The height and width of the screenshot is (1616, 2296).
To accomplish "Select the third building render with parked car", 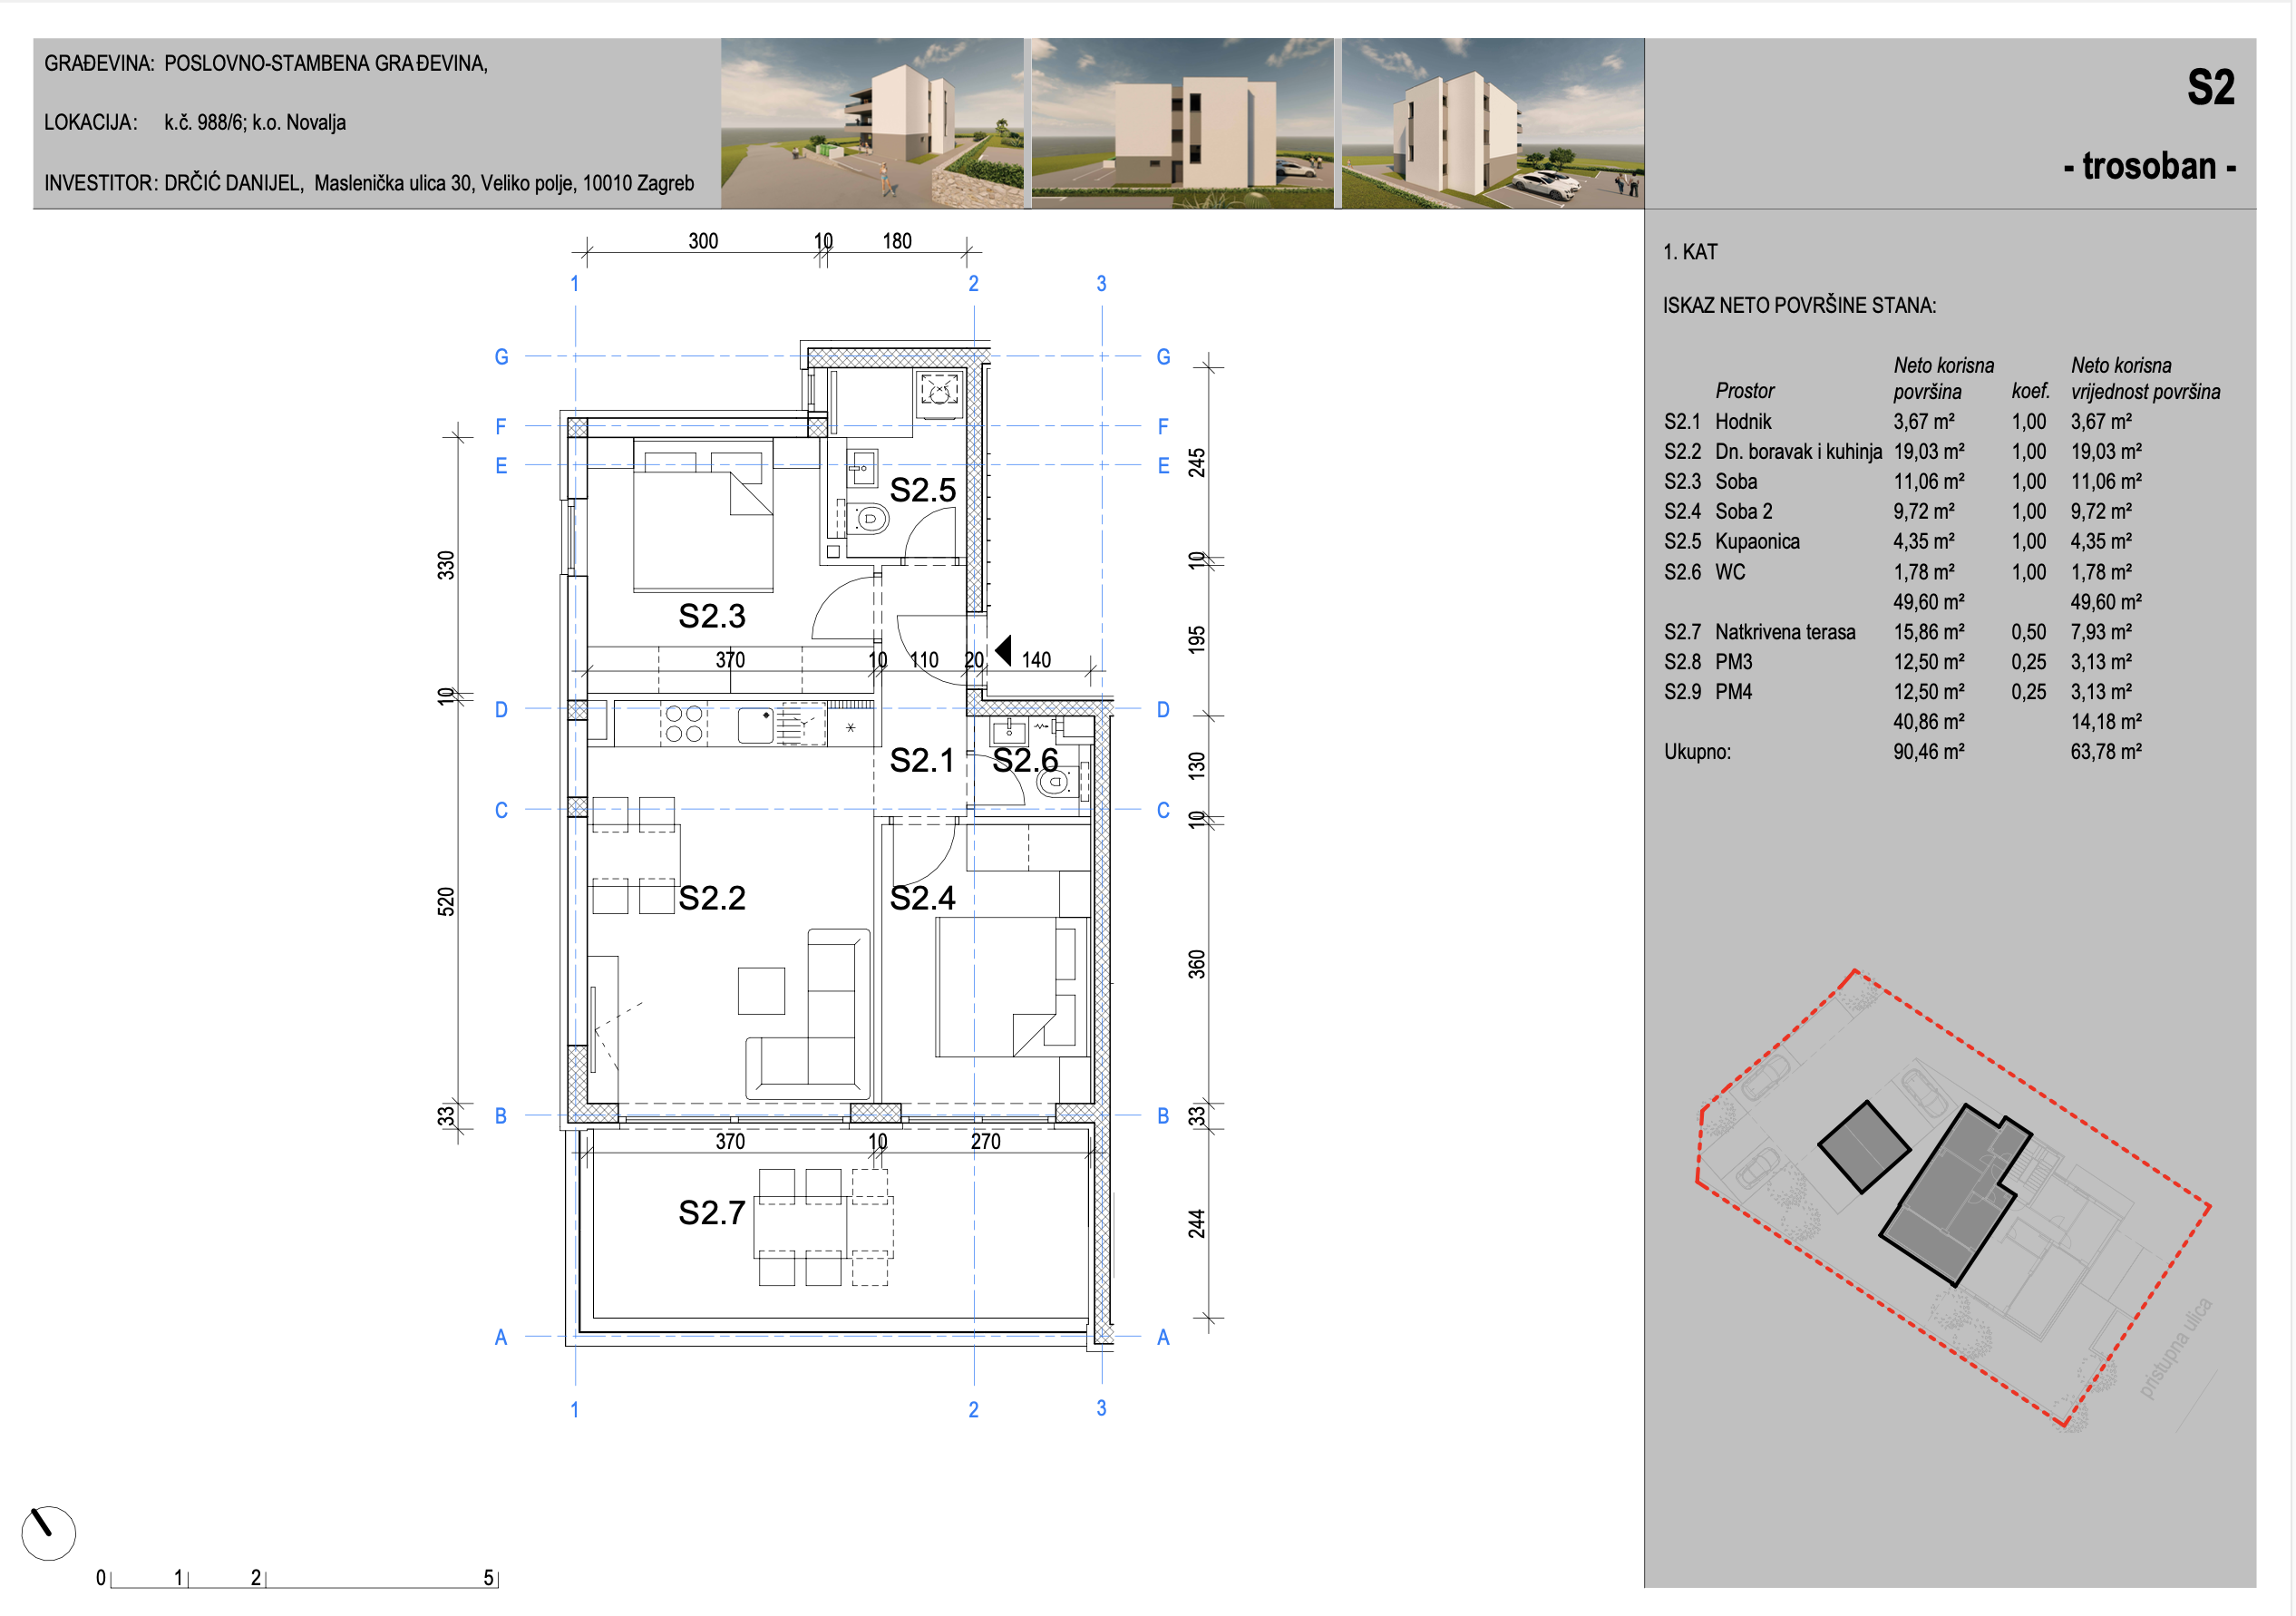I will (1492, 123).
